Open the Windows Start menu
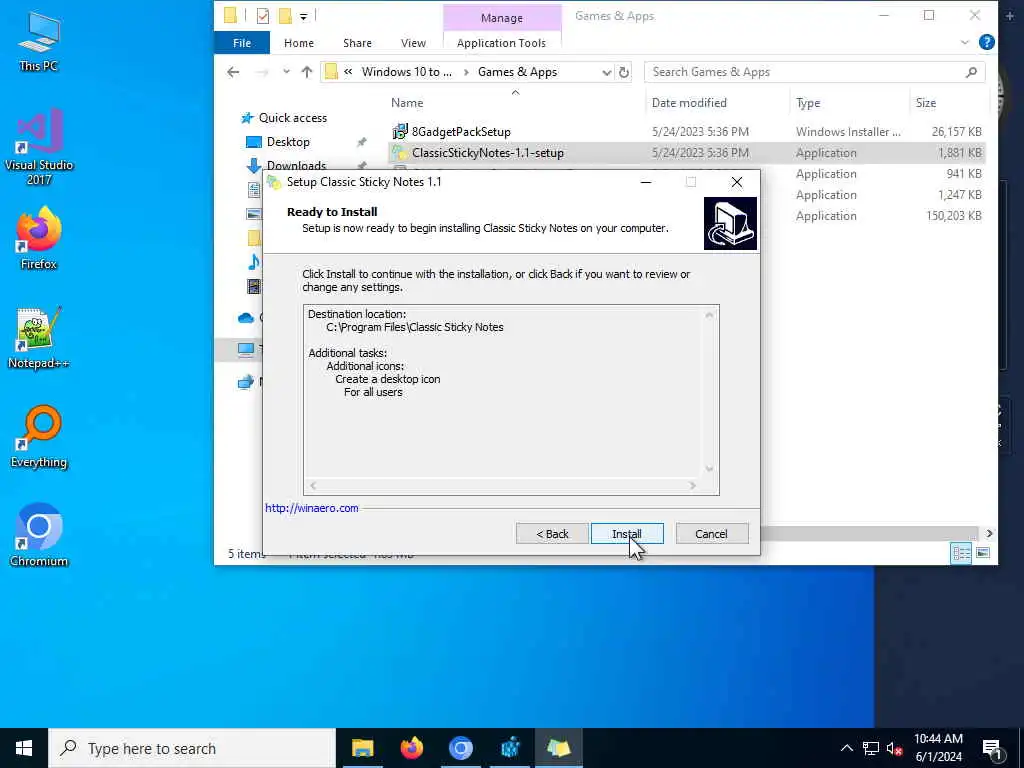The height and width of the screenshot is (768, 1024). (x=24, y=748)
